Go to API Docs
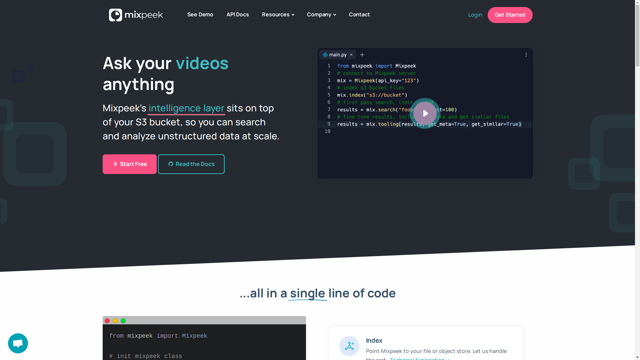The height and width of the screenshot is (360, 640). pyautogui.click(x=238, y=15)
